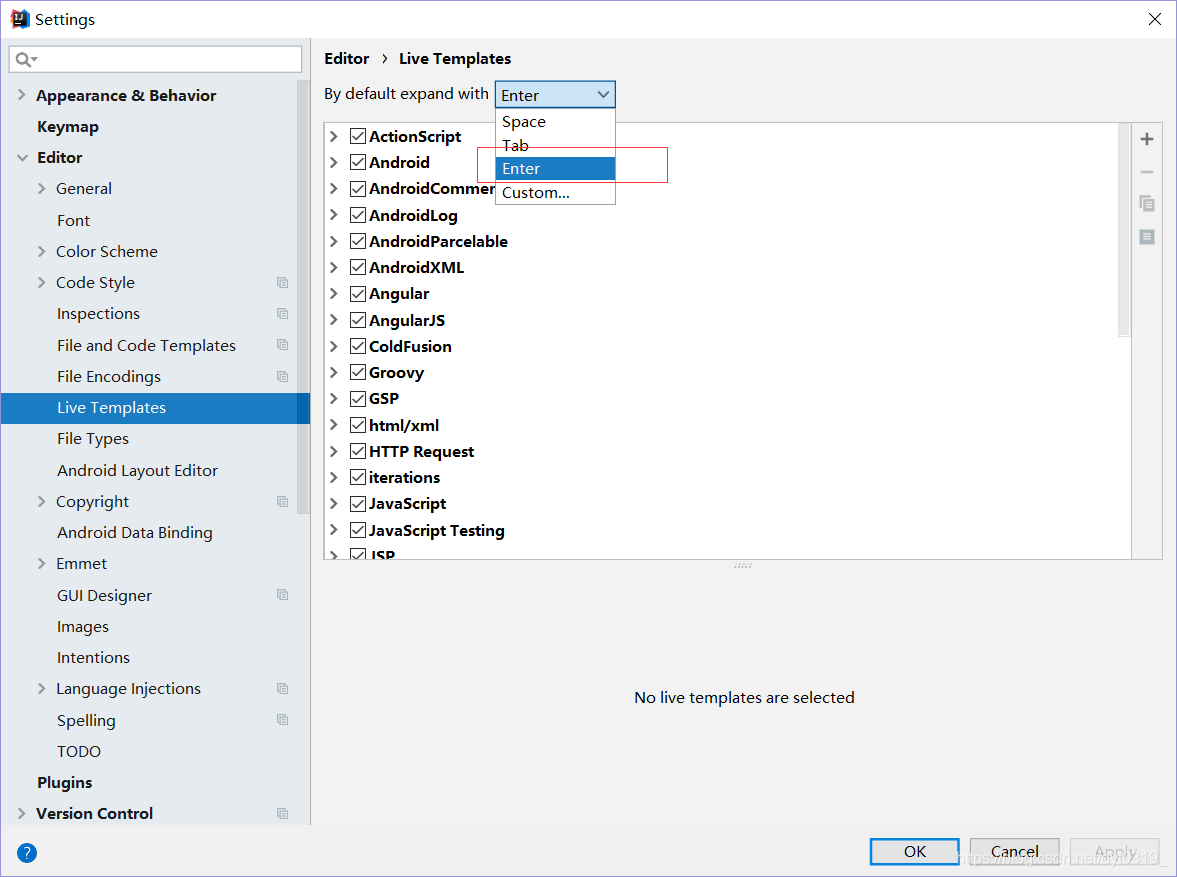Click the project-level icon beside GUI Designer
This screenshot has width=1177, height=877.
coord(282,595)
